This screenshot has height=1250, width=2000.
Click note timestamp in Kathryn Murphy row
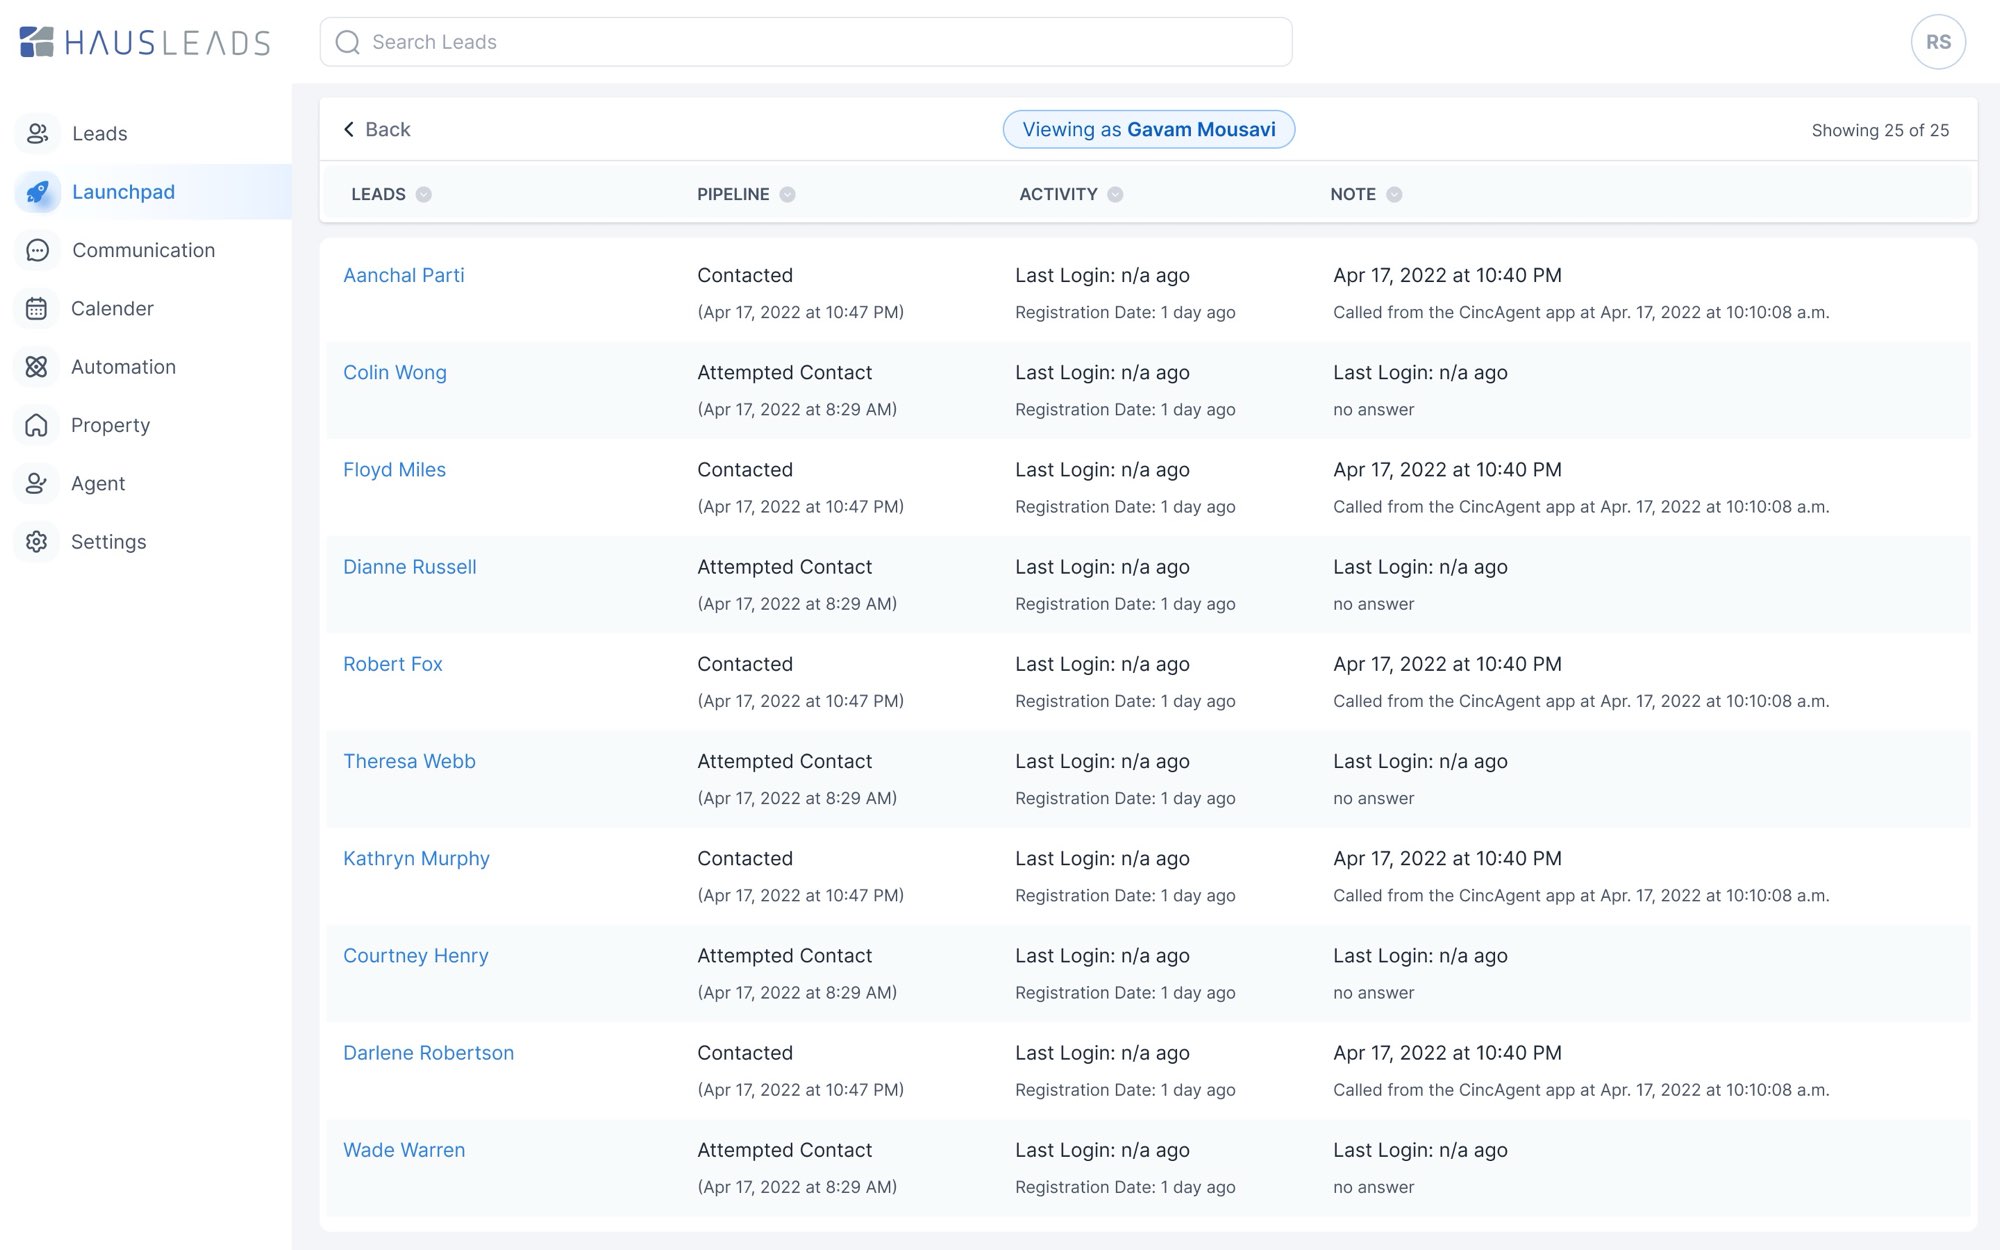click(x=1447, y=858)
